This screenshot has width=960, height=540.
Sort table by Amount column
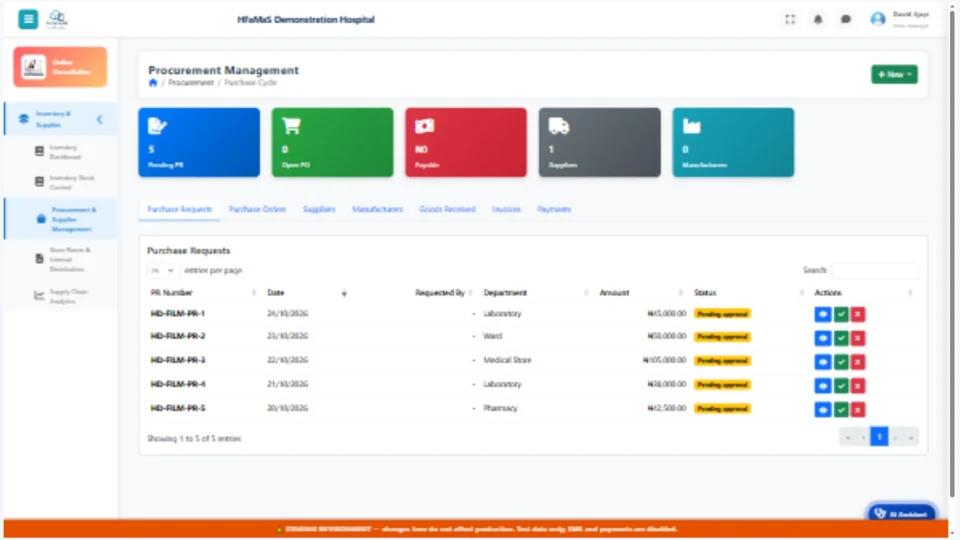pos(640,293)
